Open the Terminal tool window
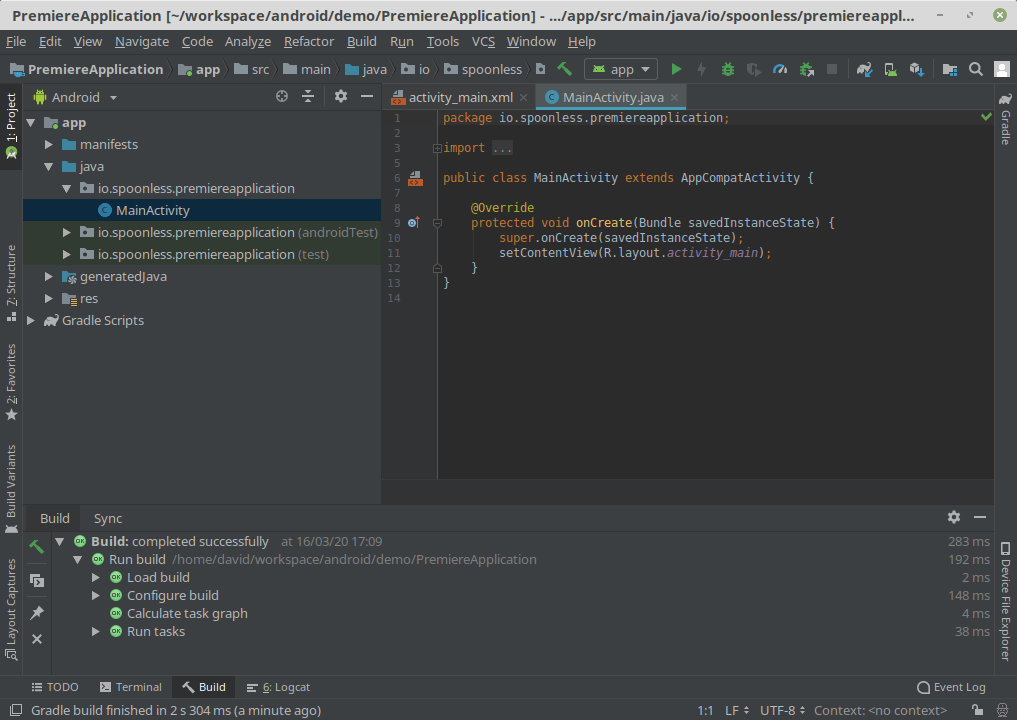The height and width of the screenshot is (720, 1017). (130, 687)
